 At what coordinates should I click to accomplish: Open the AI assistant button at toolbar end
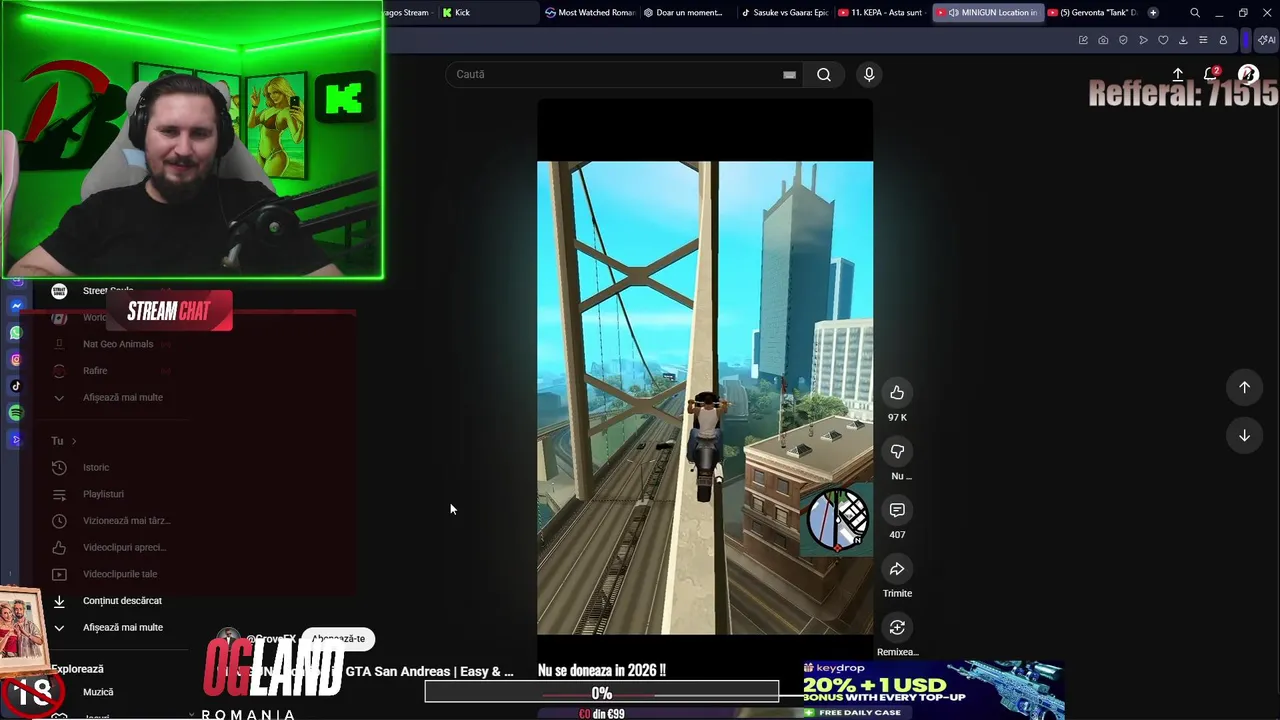coord(1266,40)
